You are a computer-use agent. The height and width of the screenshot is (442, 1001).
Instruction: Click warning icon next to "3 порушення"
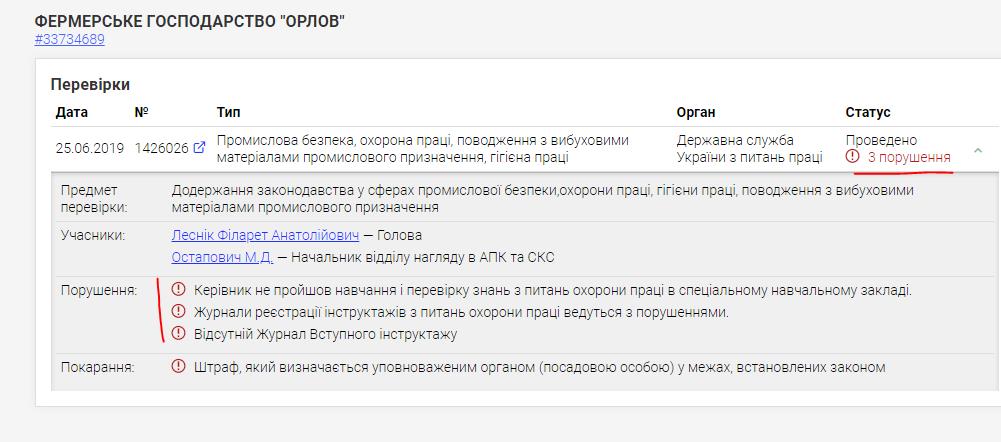point(852,157)
